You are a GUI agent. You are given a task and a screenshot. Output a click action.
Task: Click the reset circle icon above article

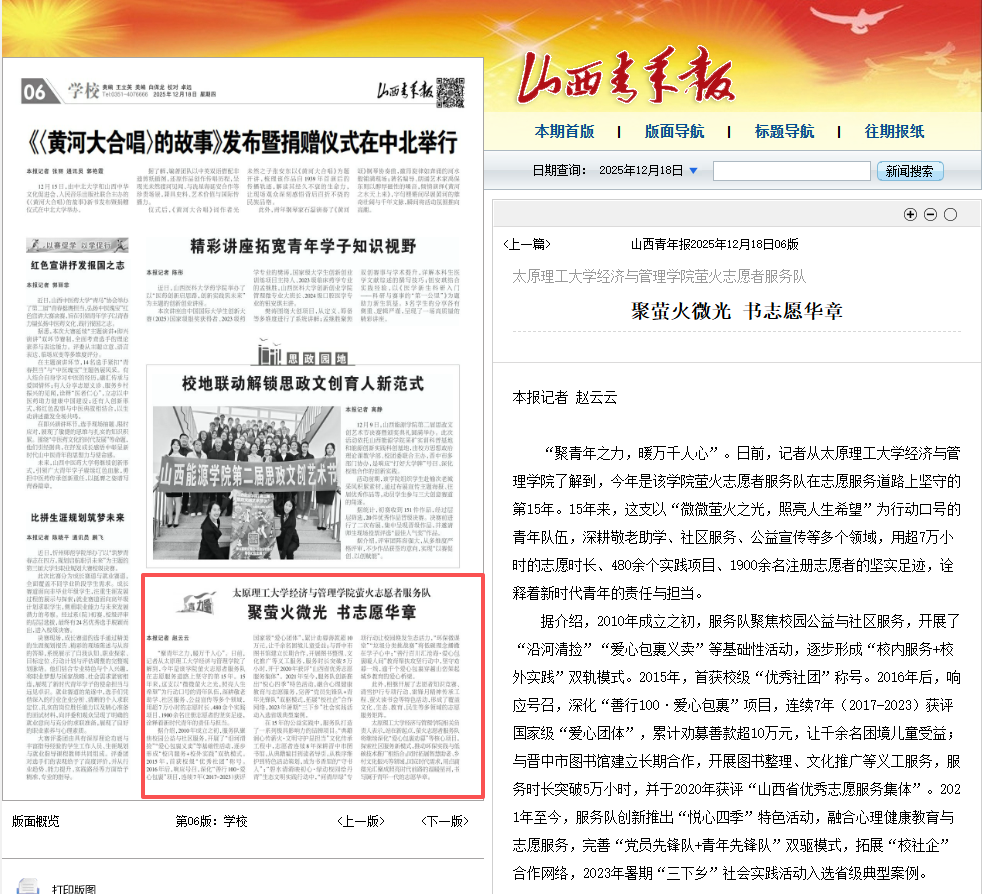pyautogui.click(x=950, y=214)
